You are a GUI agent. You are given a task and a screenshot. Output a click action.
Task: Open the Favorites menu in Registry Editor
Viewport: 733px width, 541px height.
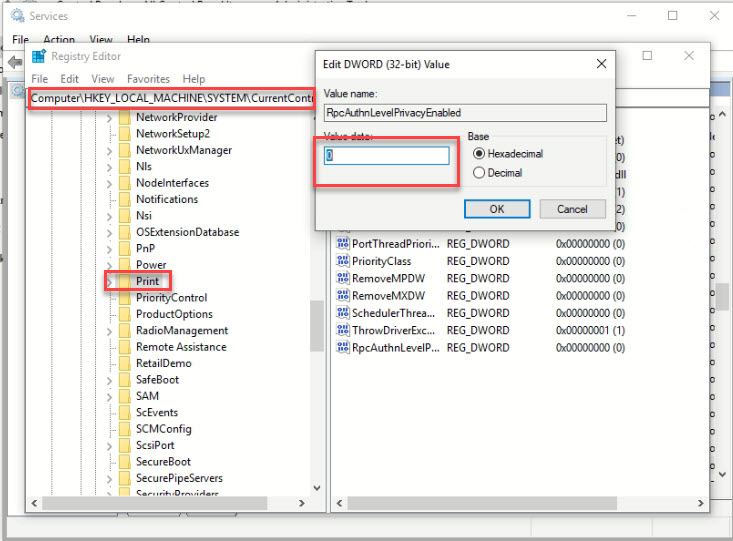point(147,79)
